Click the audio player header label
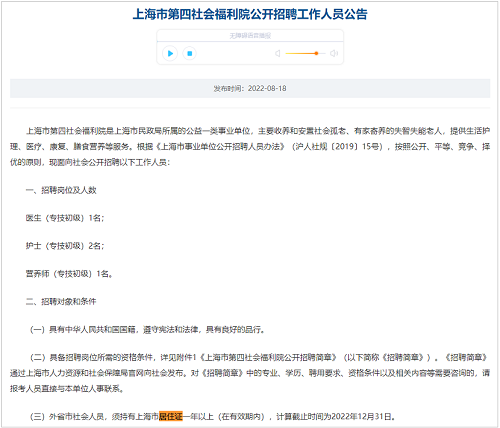Viewport: 500px width, 428px height. coord(250,35)
